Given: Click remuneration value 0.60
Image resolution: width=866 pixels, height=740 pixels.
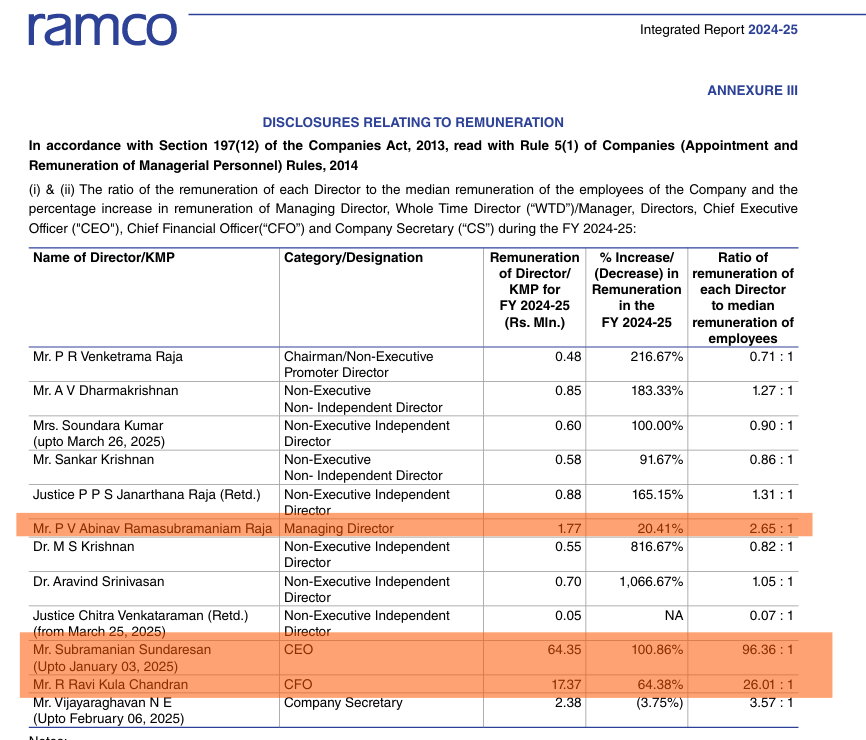Looking at the screenshot, I should (568, 426).
